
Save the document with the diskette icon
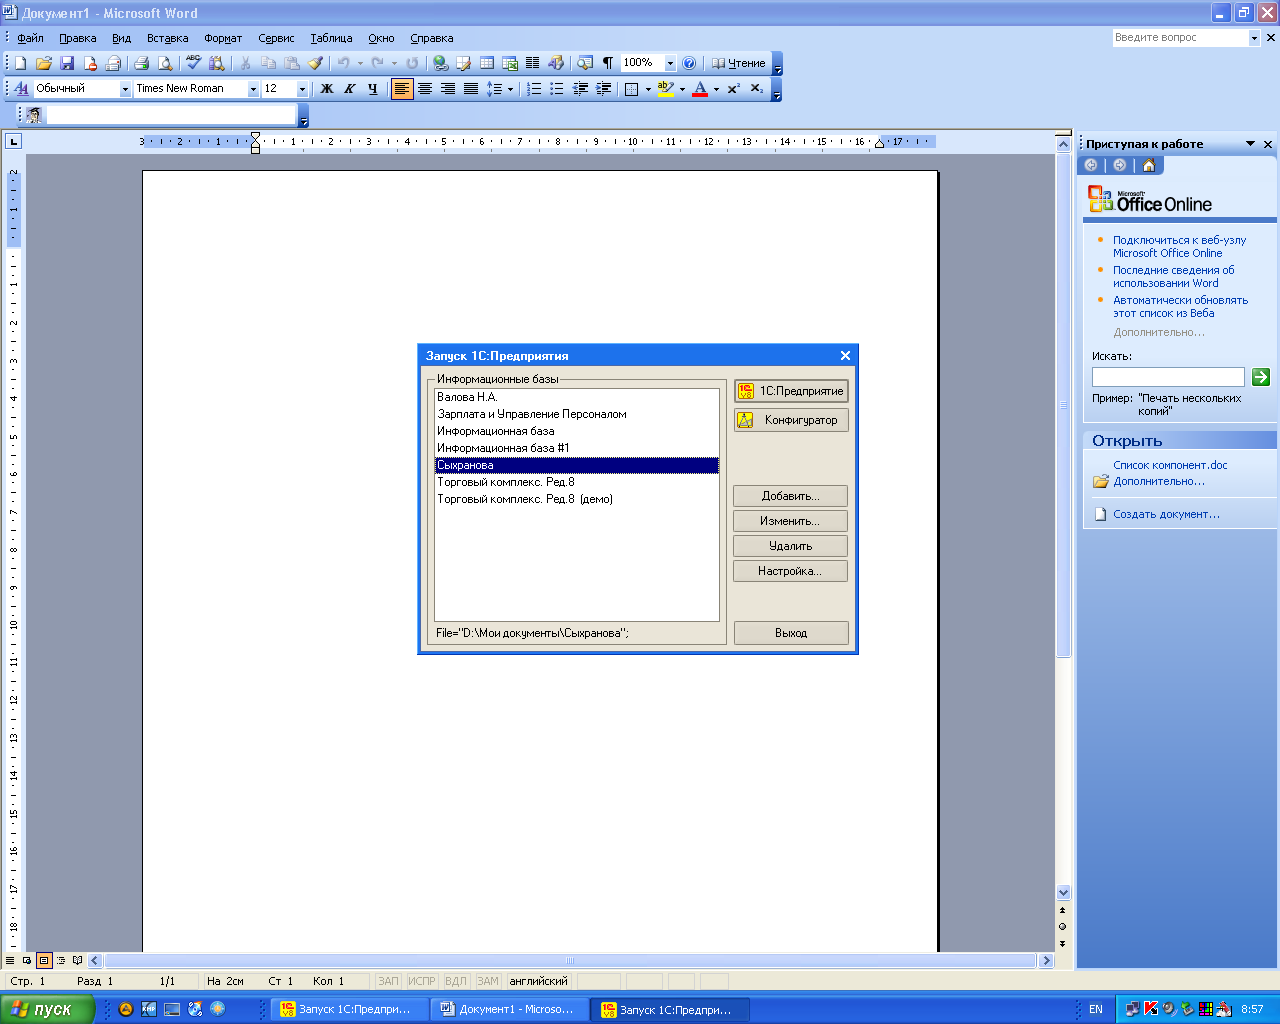(67, 63)
